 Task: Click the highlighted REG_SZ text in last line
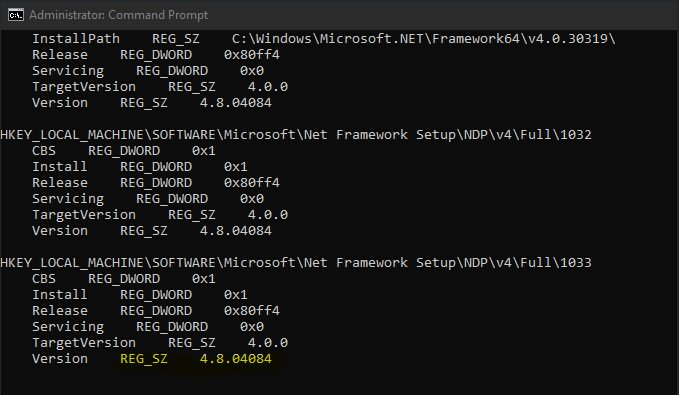144,359
